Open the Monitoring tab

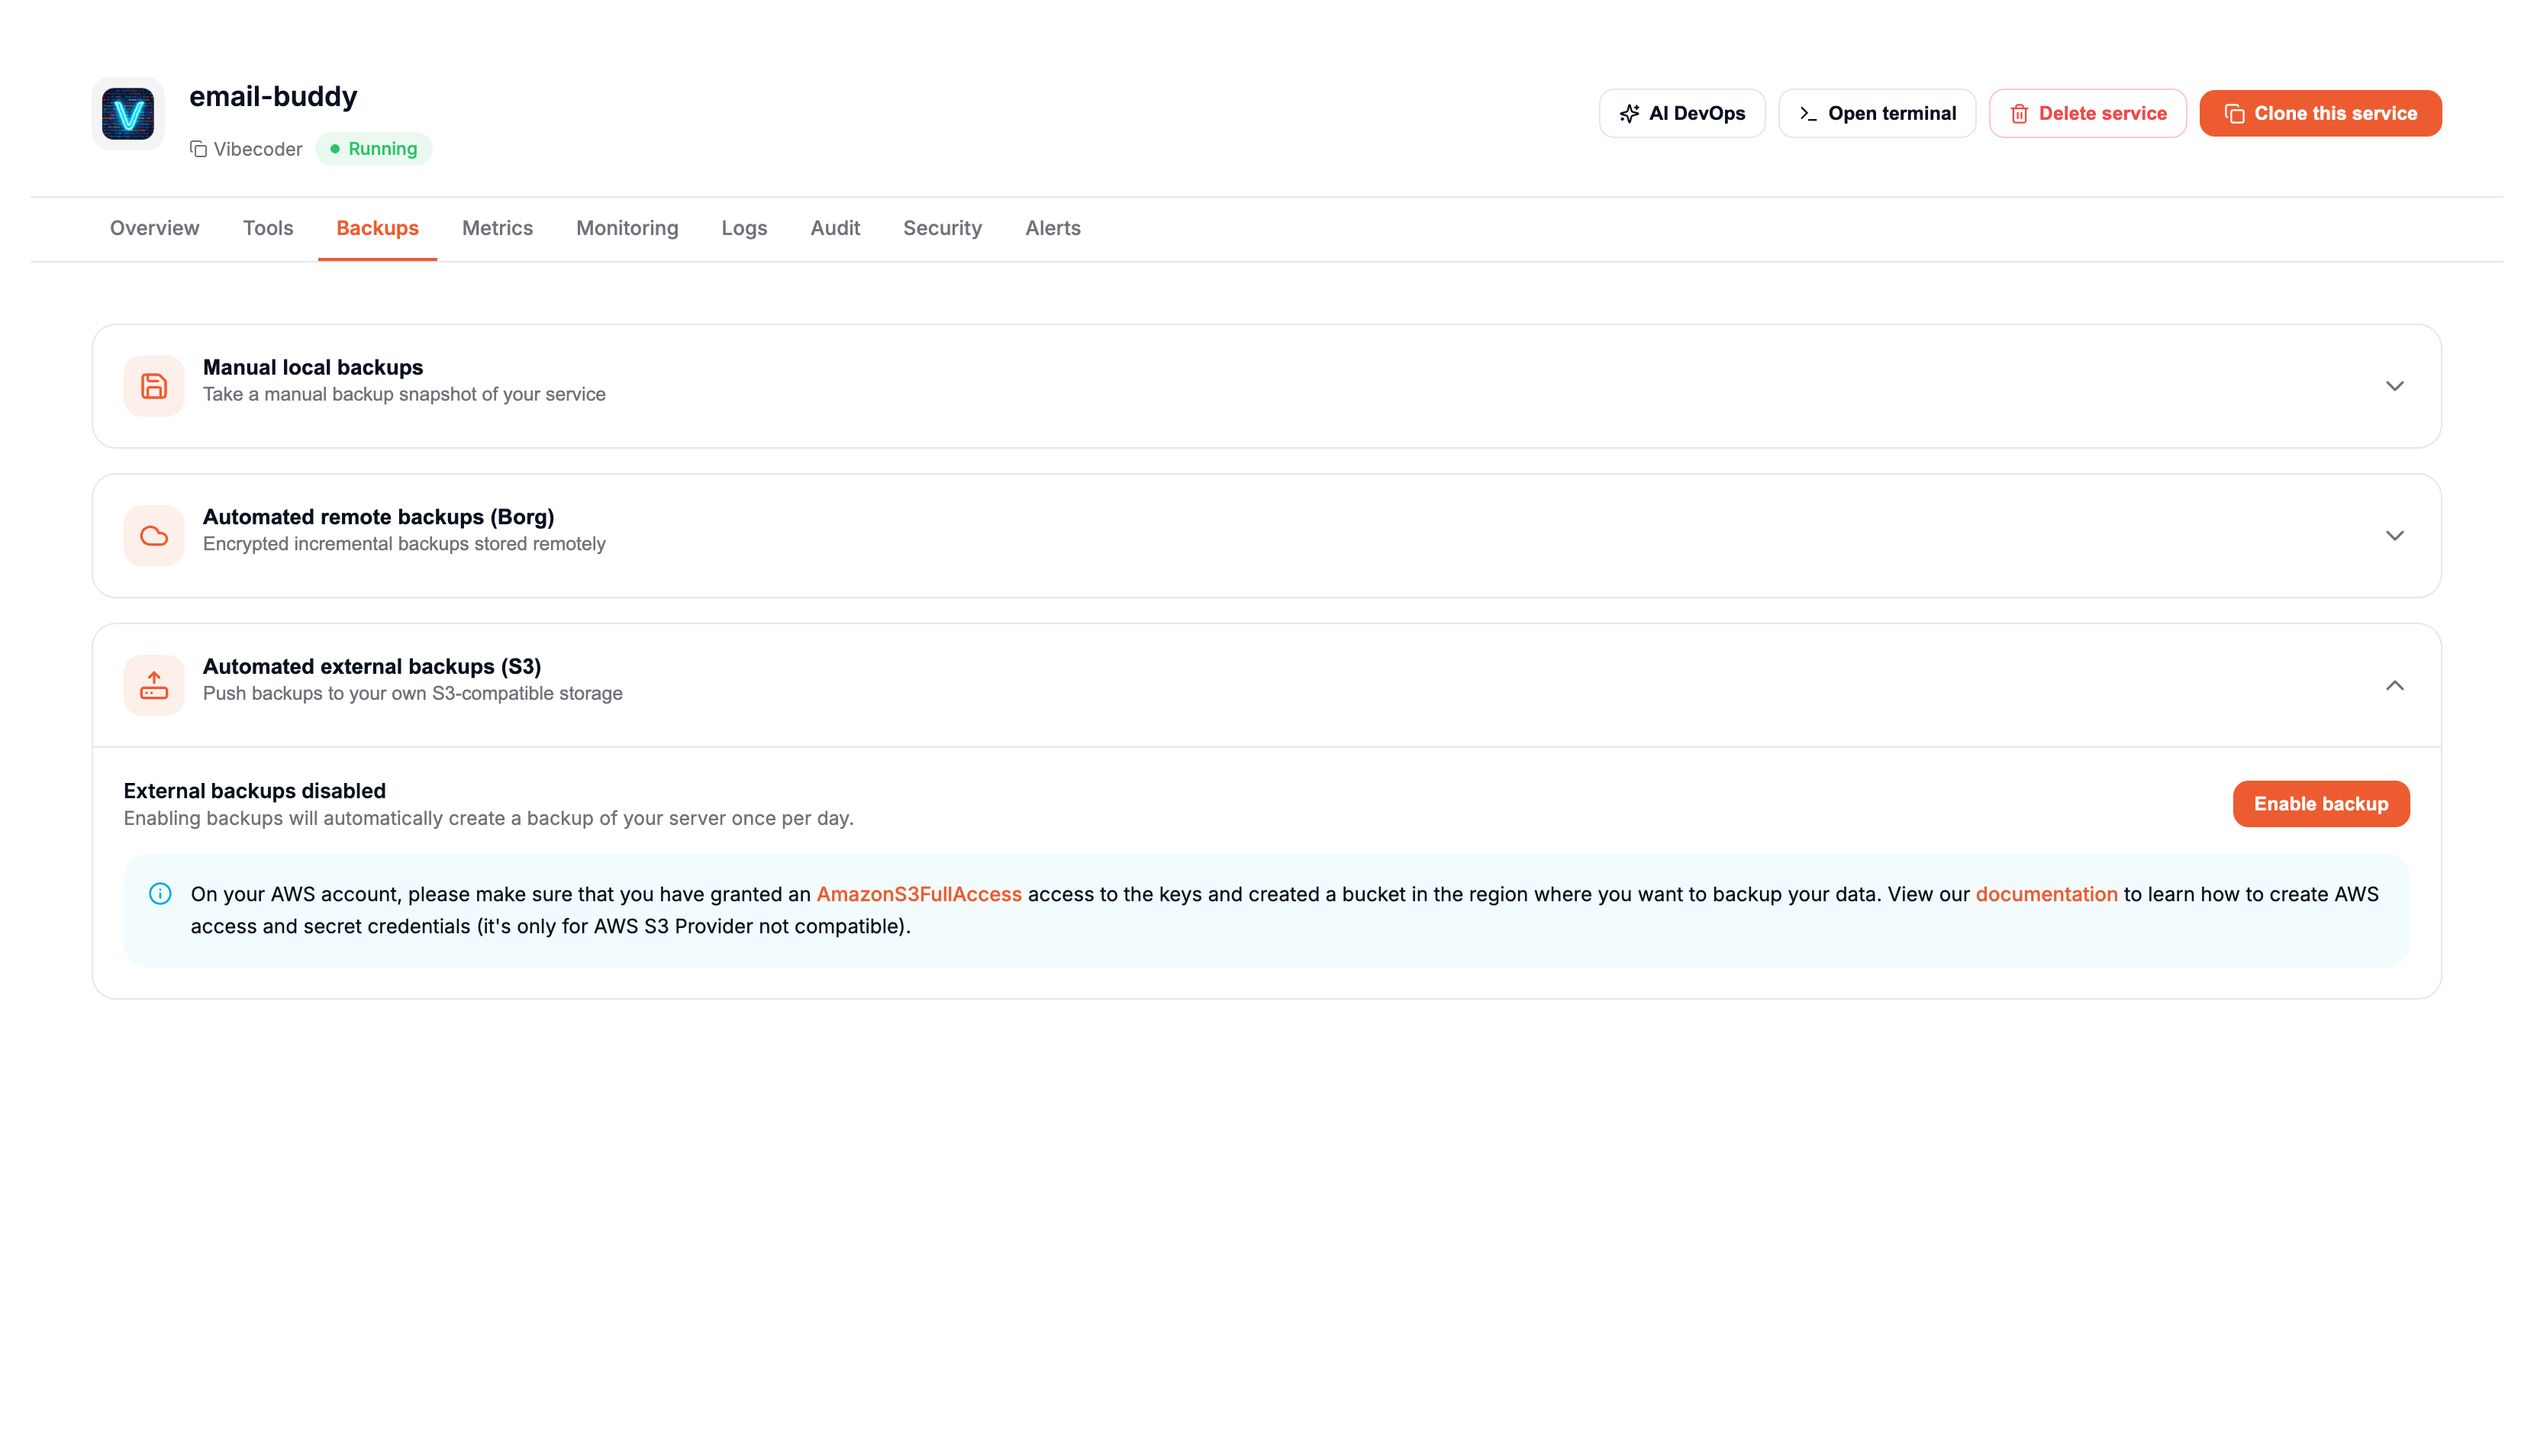(x=627, y=228)
